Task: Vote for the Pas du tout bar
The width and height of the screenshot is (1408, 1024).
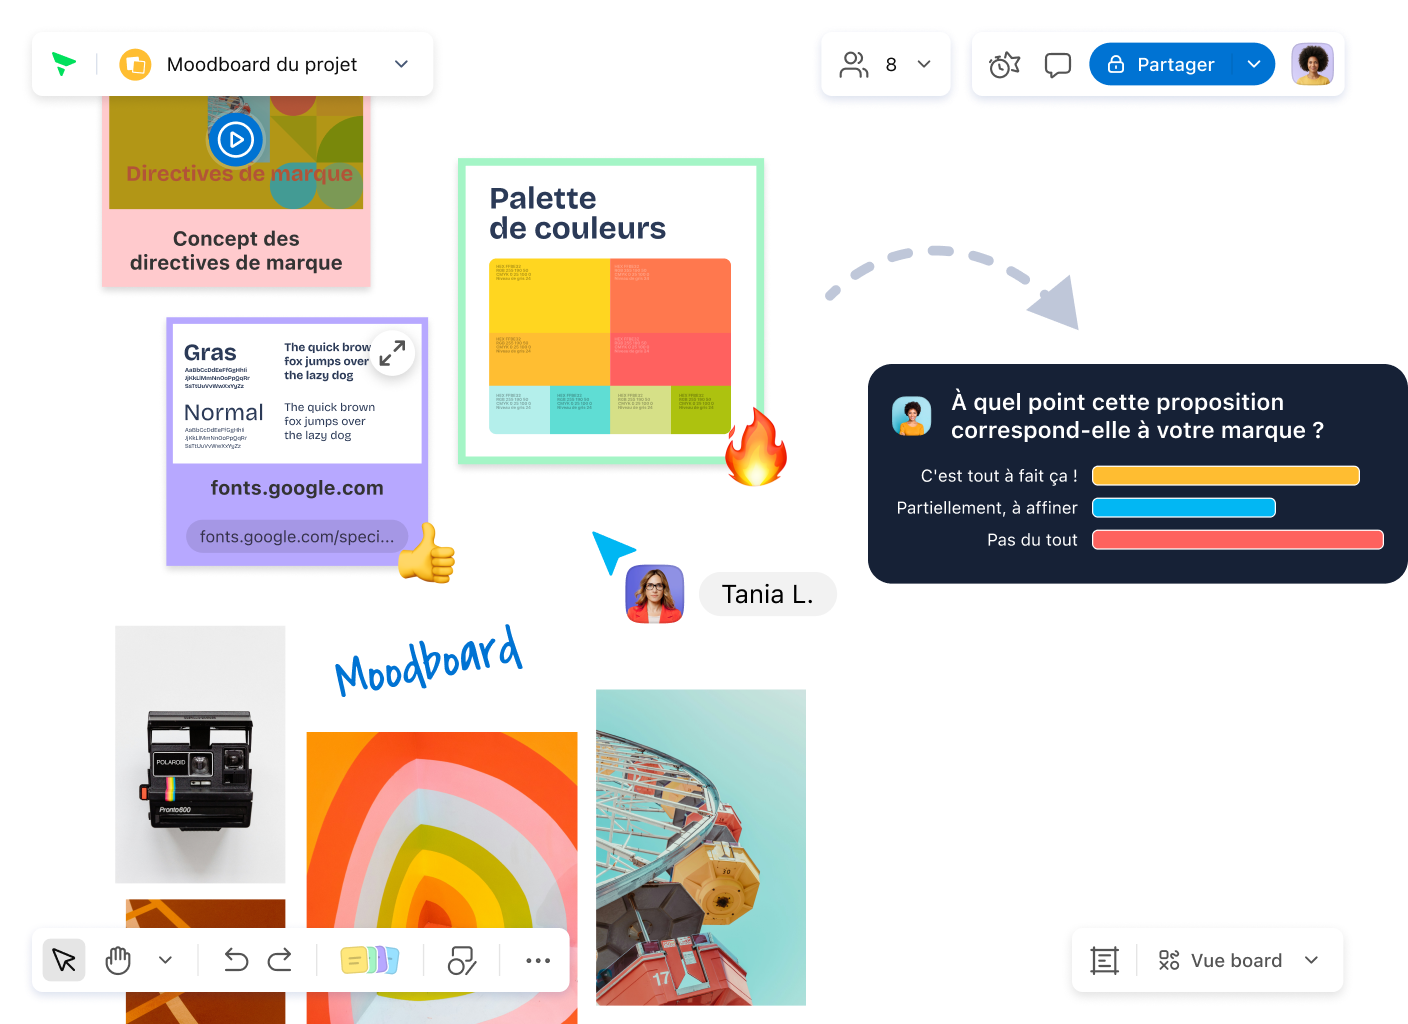Action: [x=1238, y=540]
